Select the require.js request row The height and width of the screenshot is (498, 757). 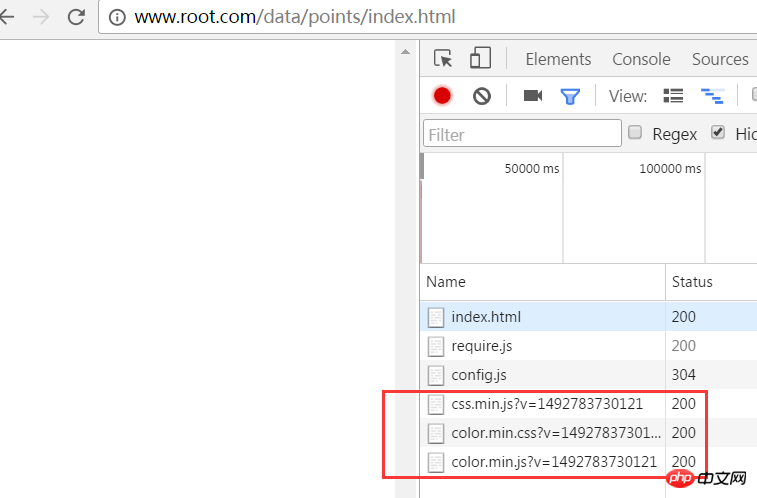click(x=589, y=346)
